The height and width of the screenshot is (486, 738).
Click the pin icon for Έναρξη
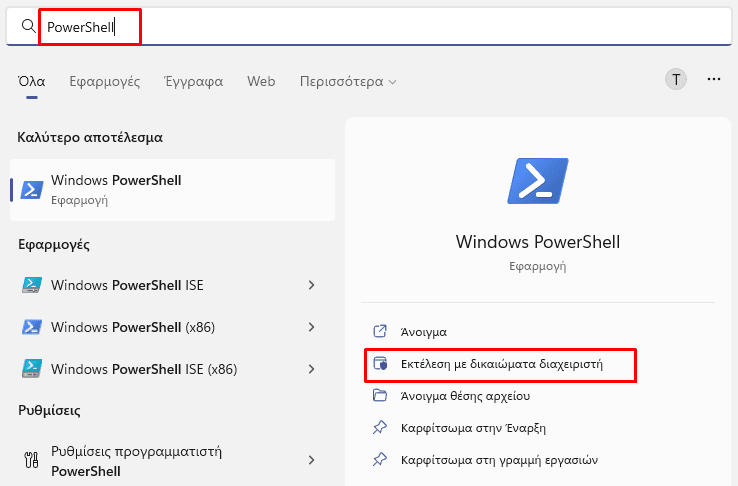(380, 427)
